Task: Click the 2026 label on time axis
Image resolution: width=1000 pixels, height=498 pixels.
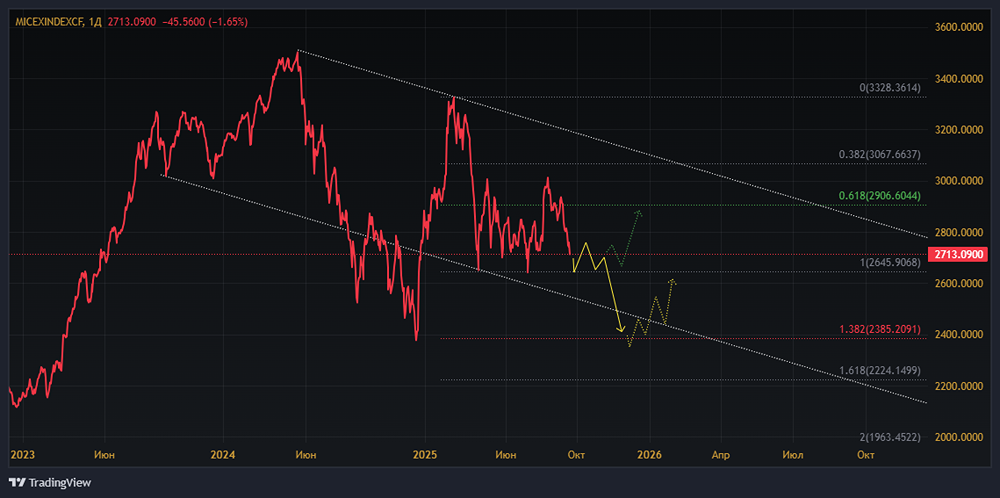Action: [x=650, y=455]
